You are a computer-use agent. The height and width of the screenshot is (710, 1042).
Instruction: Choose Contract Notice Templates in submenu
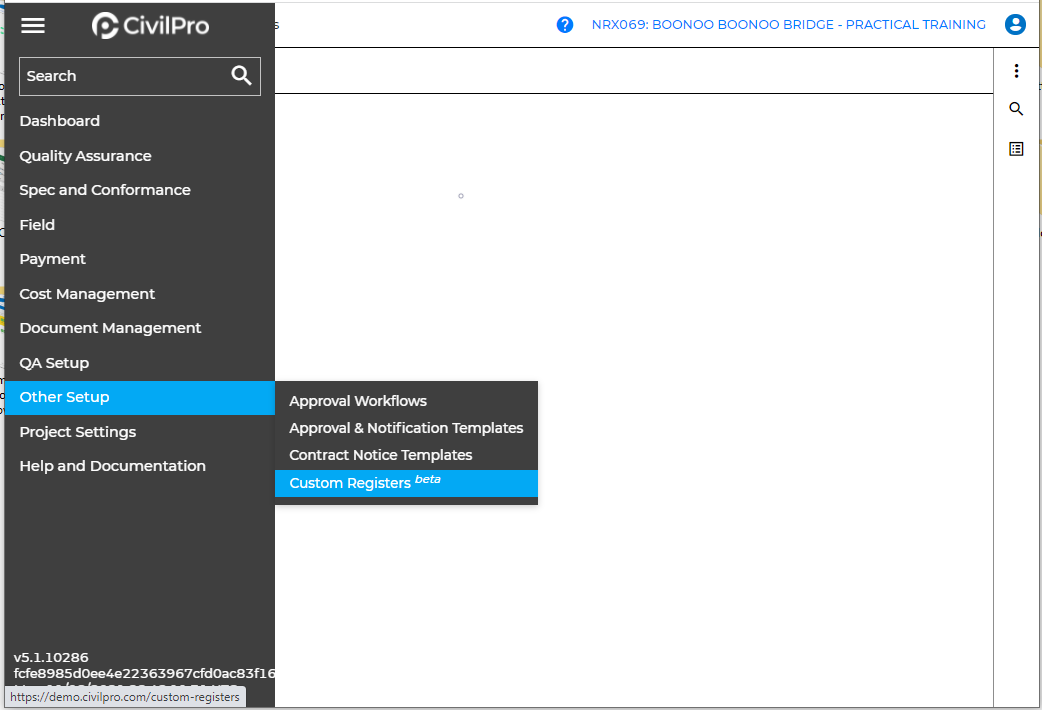click(x=380, y=455)
